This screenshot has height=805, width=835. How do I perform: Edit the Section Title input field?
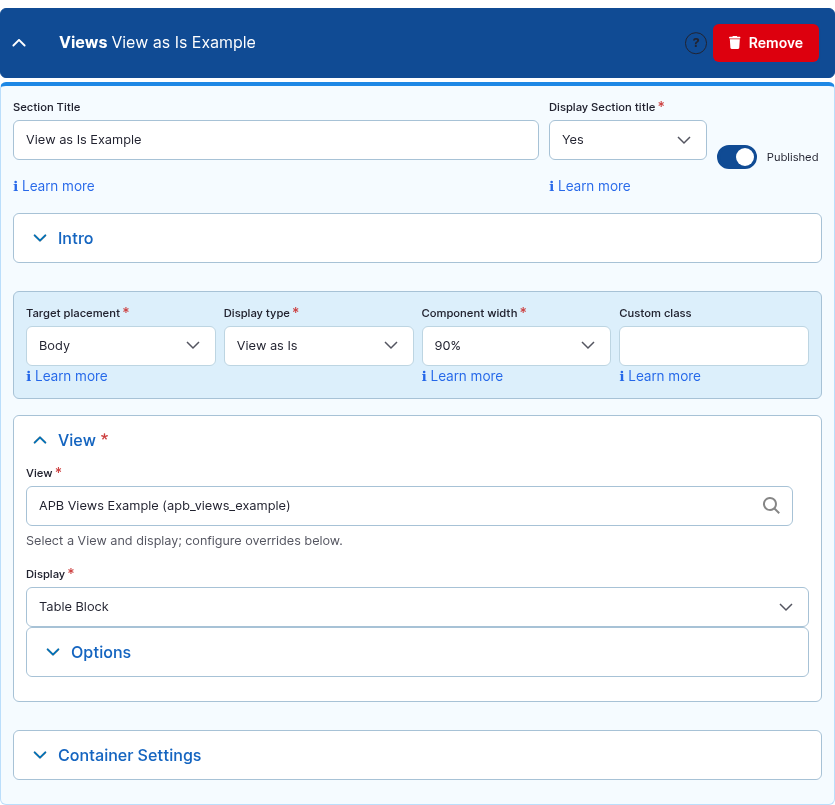(x=276, y=140)
